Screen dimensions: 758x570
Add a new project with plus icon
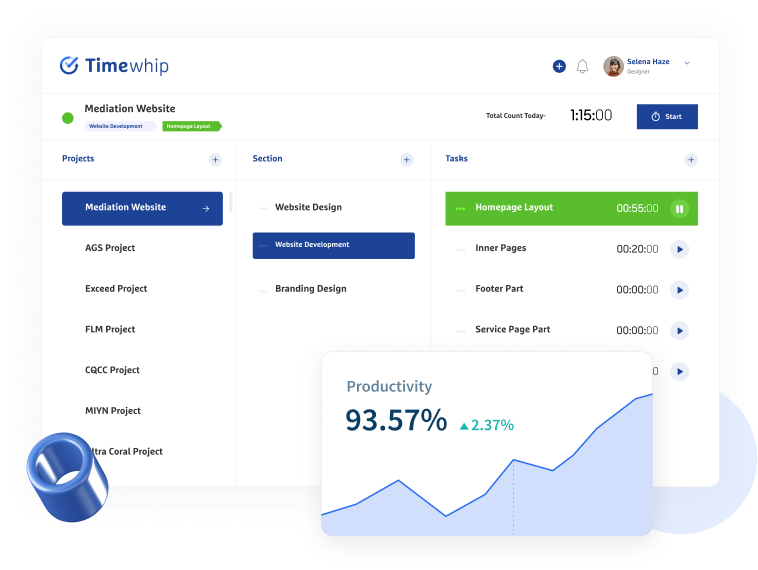point(215,160)
